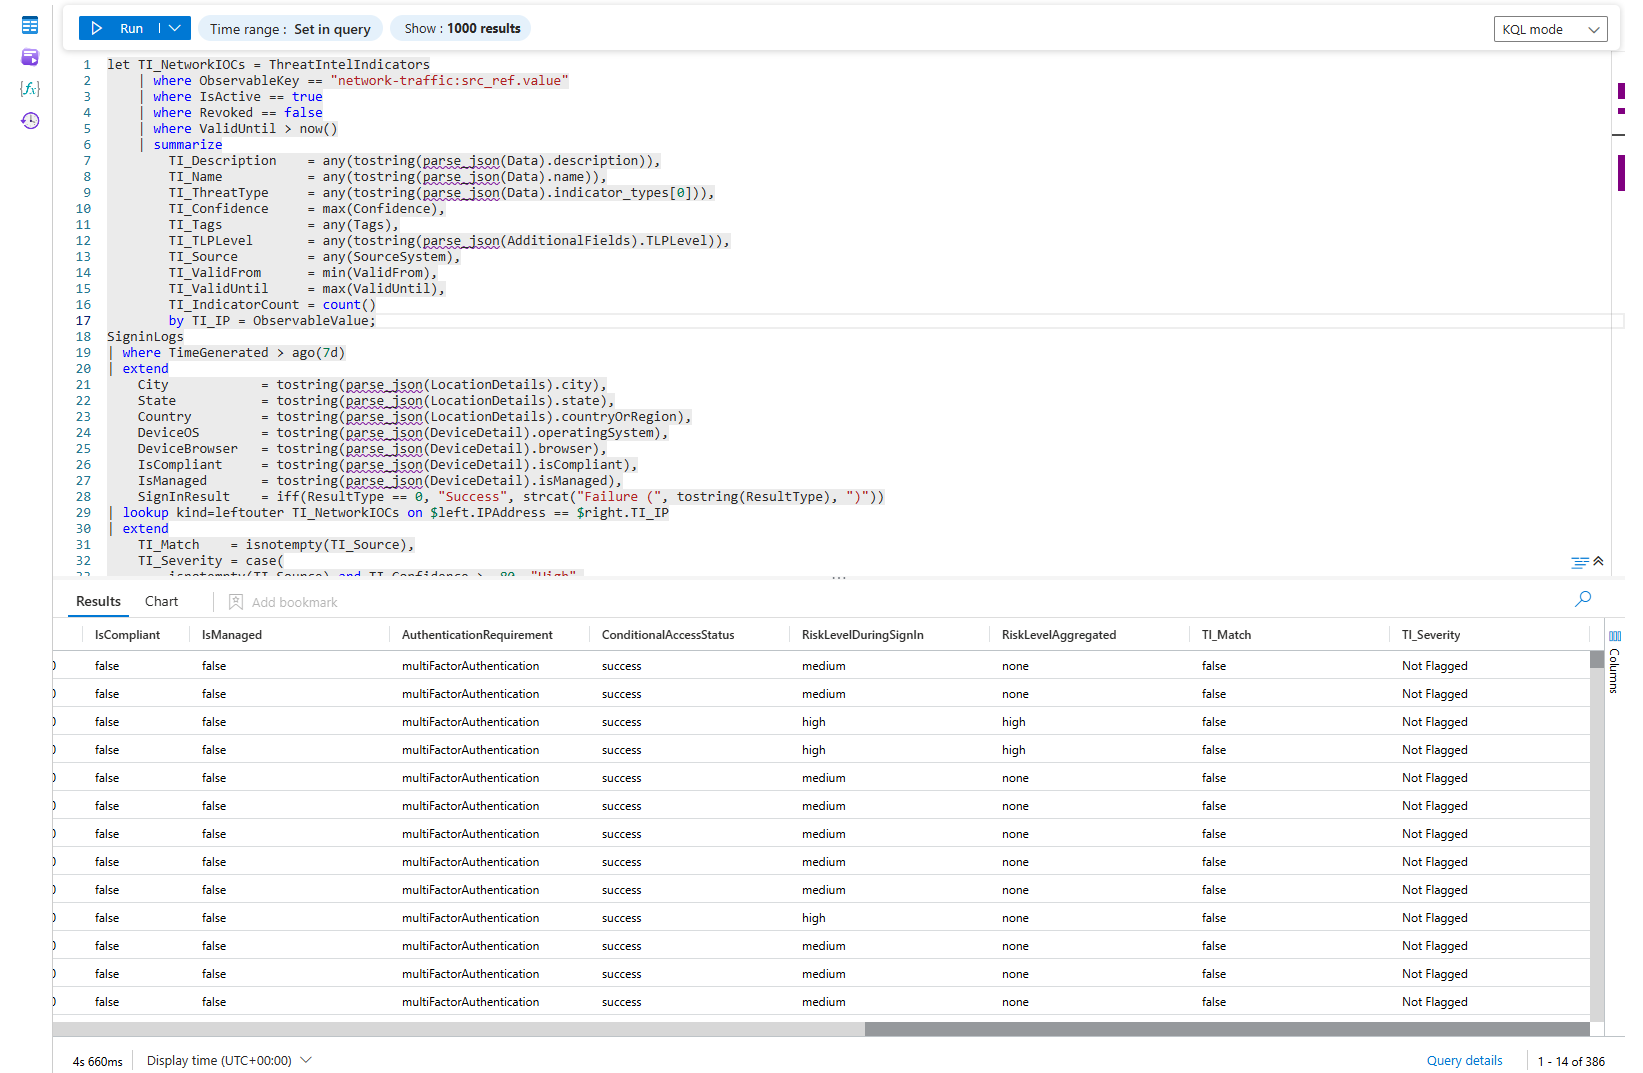Click the horizontal scrollbar thumb in results
1643x1073 pixels.
[x=1226, y=1029]
